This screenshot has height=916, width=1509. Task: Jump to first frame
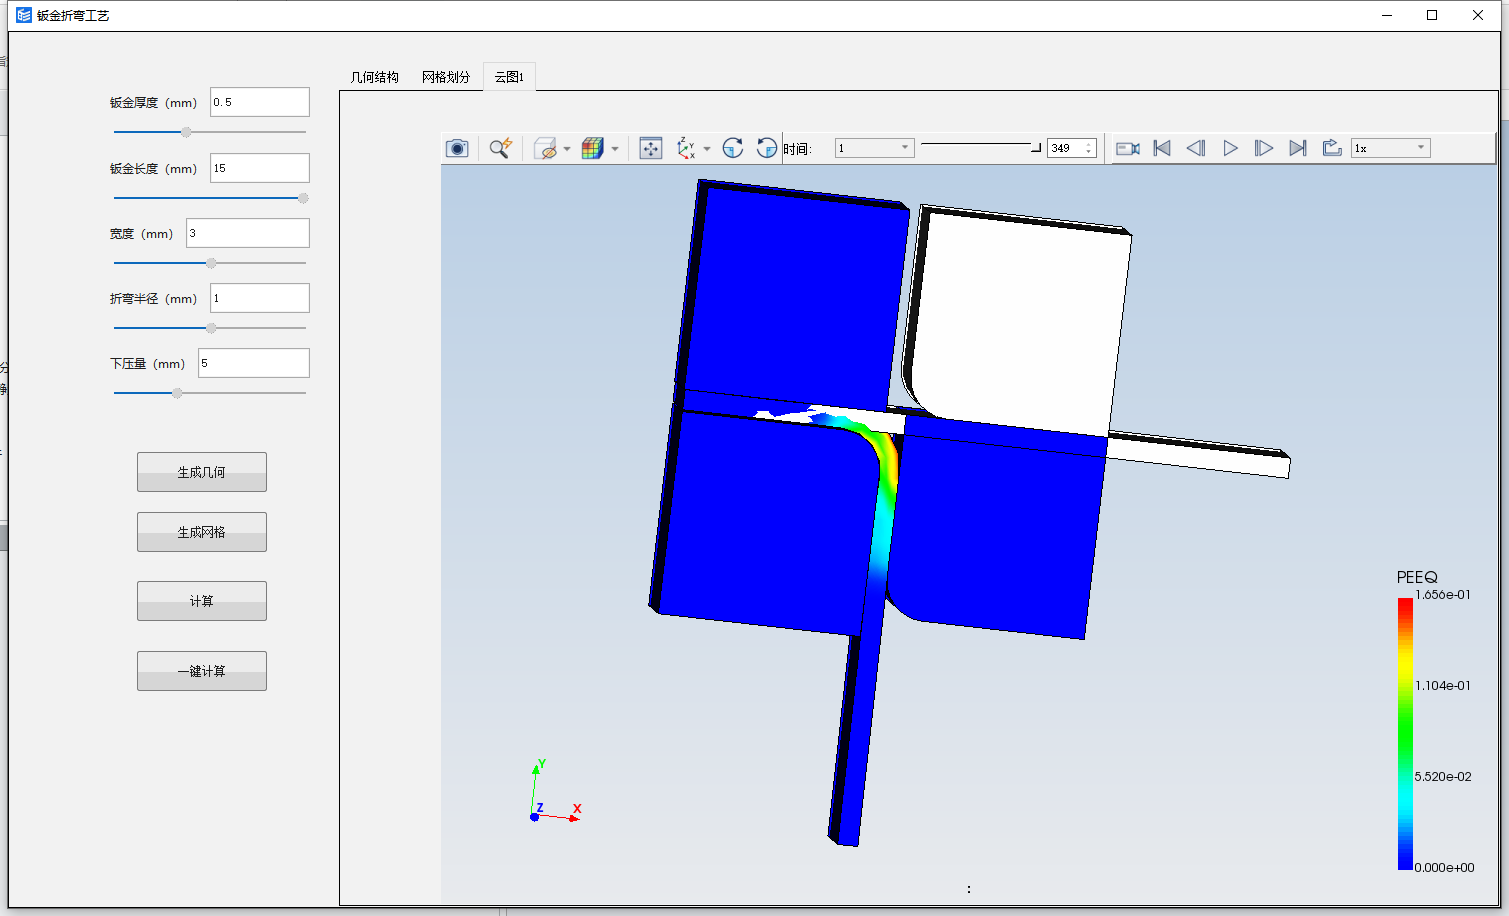(1162, 148)
